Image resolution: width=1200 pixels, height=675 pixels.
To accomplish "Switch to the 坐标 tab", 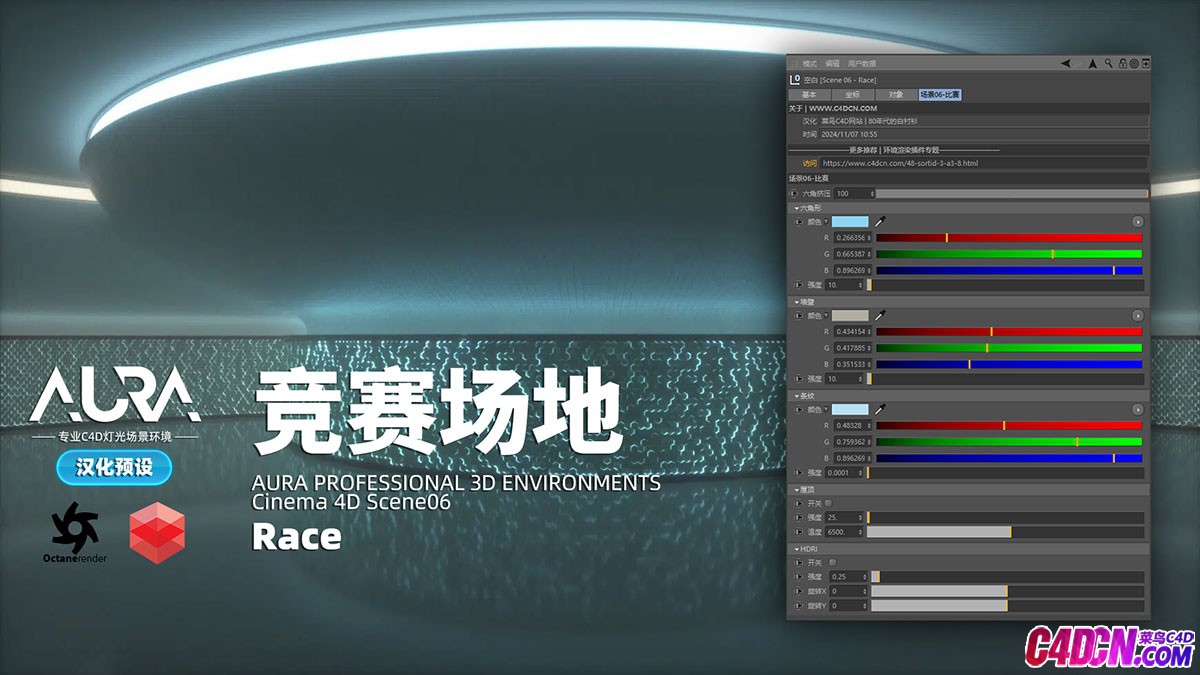I will tap(852, 95).
